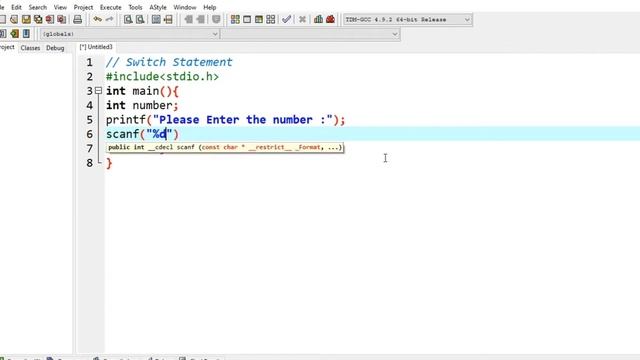The image size is (640, 360).
Task: Open the Search menu
Action: tap(38, 7)
